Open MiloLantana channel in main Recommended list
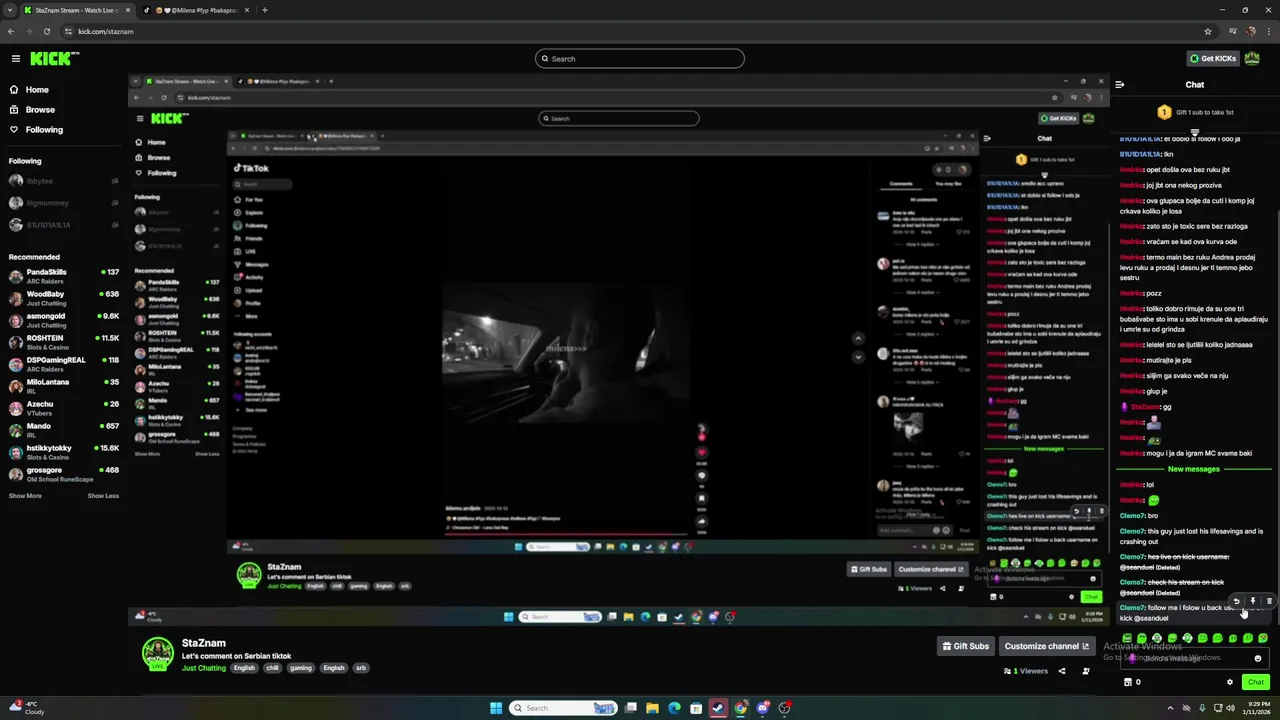Screen dimensions: 1280x720 pos(62,386)
